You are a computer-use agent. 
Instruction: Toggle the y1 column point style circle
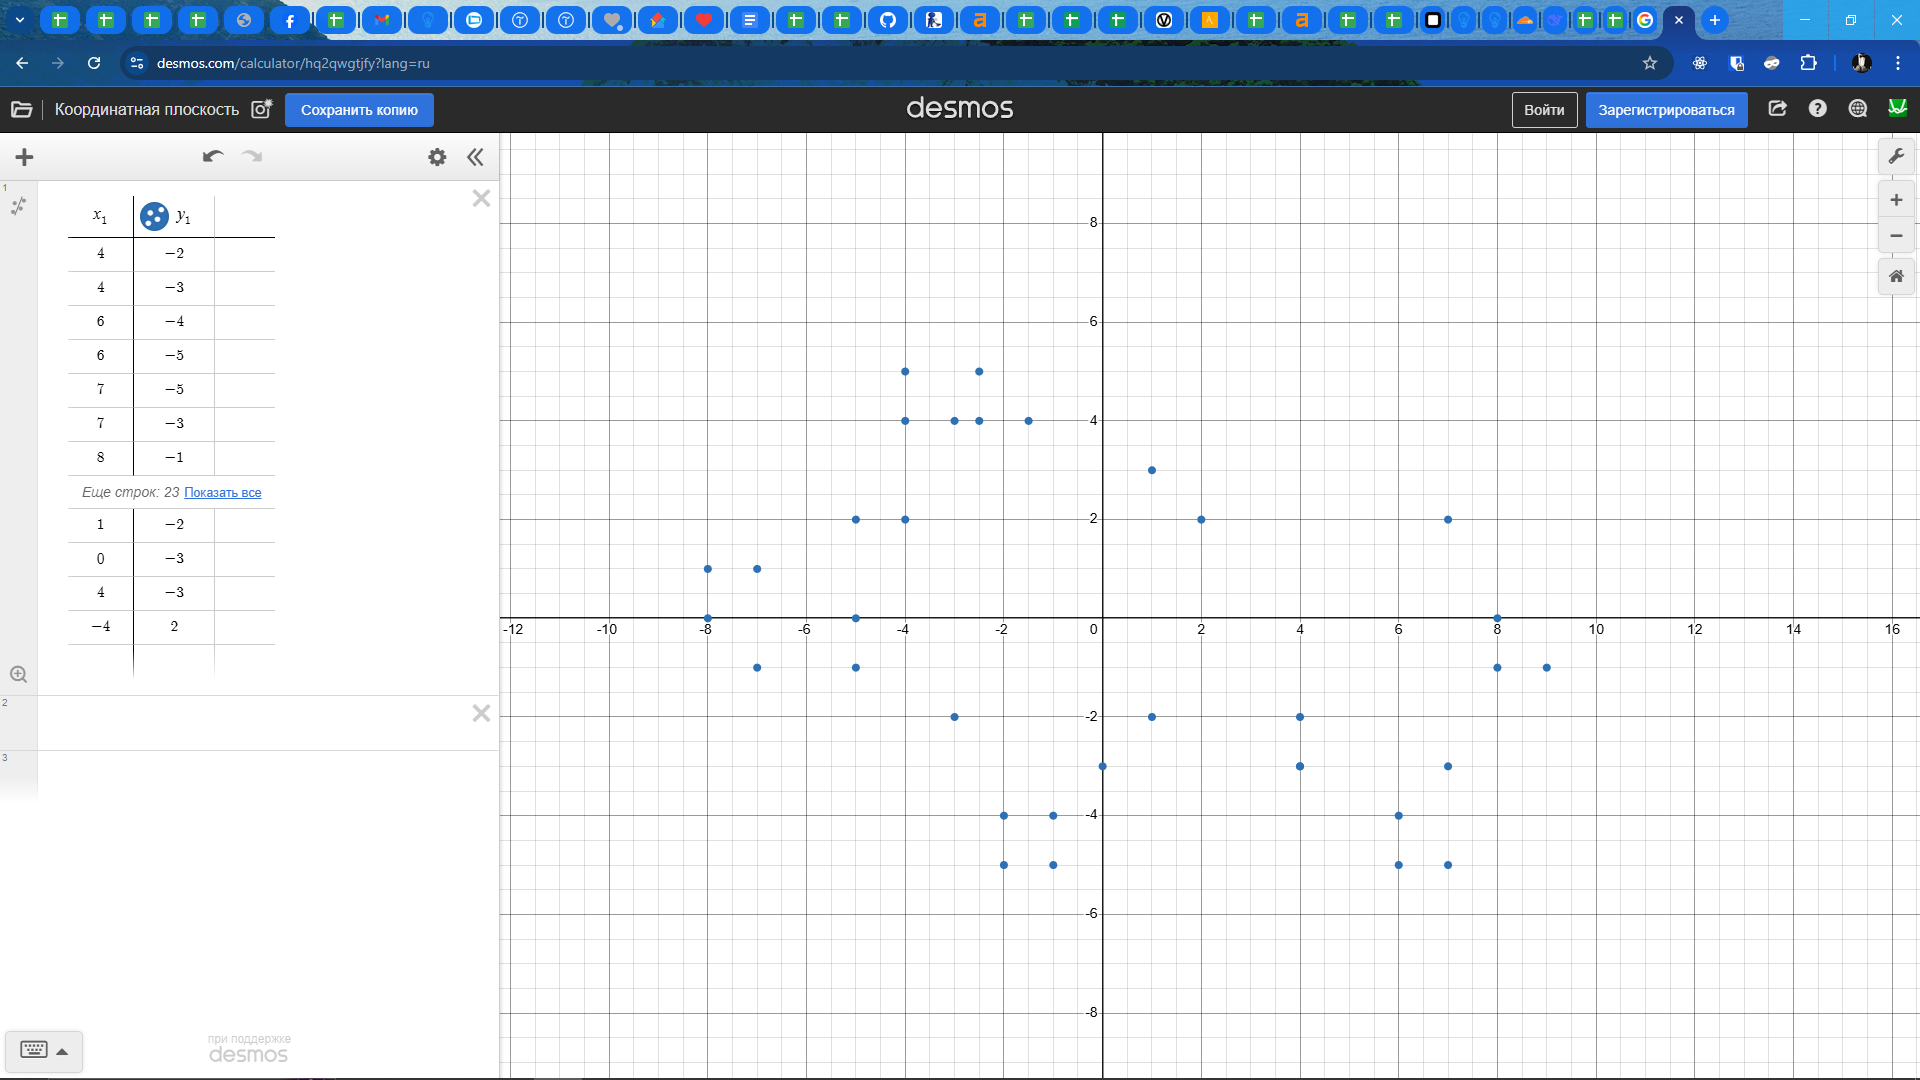pos(154,216)
